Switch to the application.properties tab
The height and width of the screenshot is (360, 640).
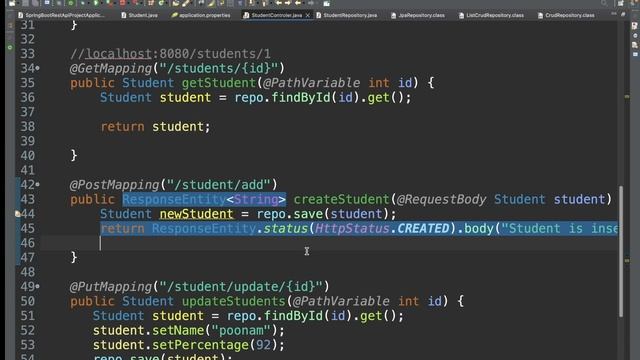click(201, 15)
